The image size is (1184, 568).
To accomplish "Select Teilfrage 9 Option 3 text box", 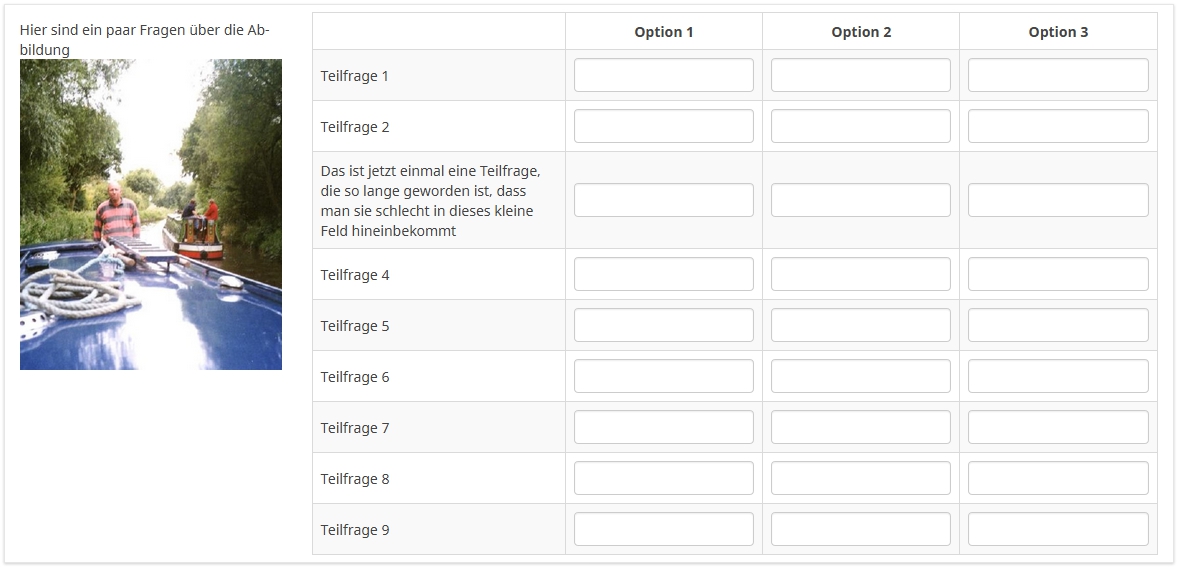I will point(1057,529).
